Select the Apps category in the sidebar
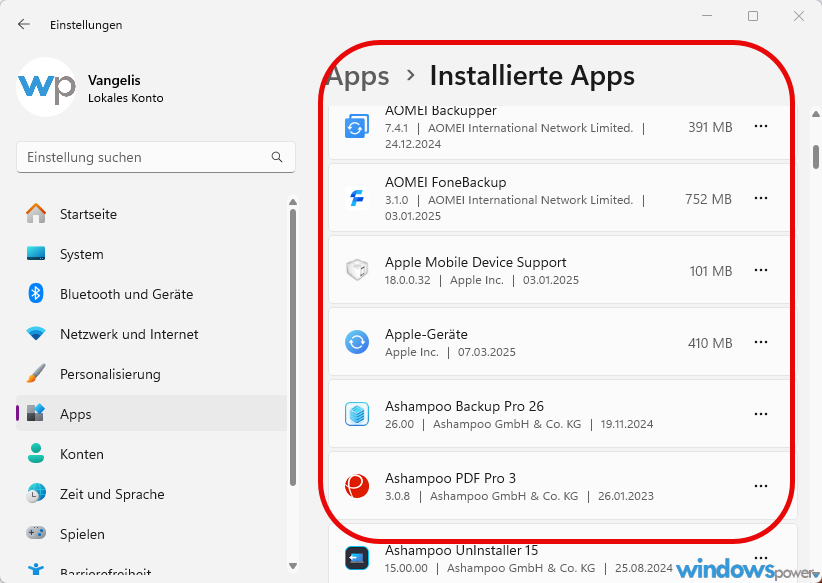 (x=152, y=414)
